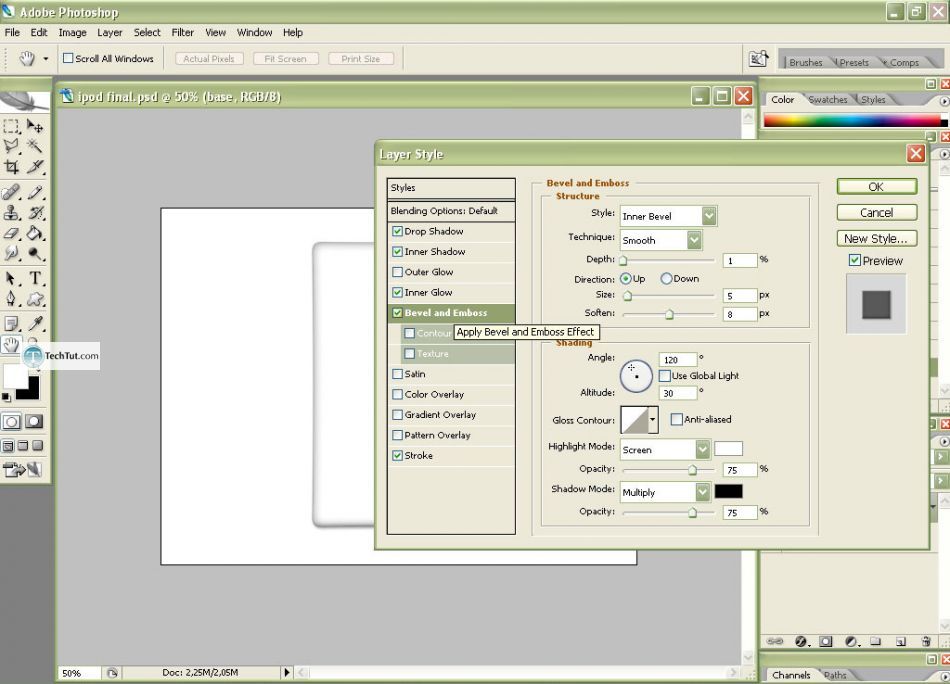The image size is (950, 684).
Task: Select the Path Selection tool
Action: [11, 278]
